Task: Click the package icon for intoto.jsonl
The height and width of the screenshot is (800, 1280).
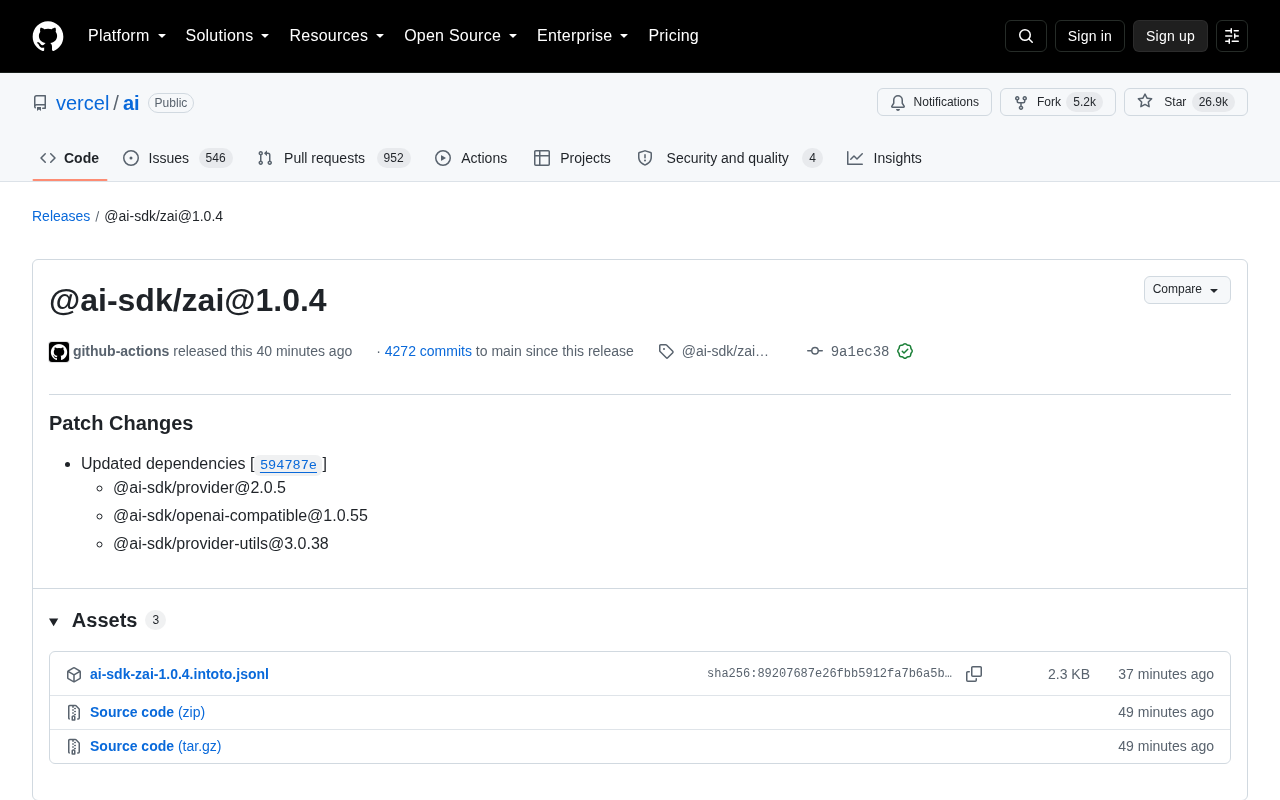Action: tap(74, 675)
